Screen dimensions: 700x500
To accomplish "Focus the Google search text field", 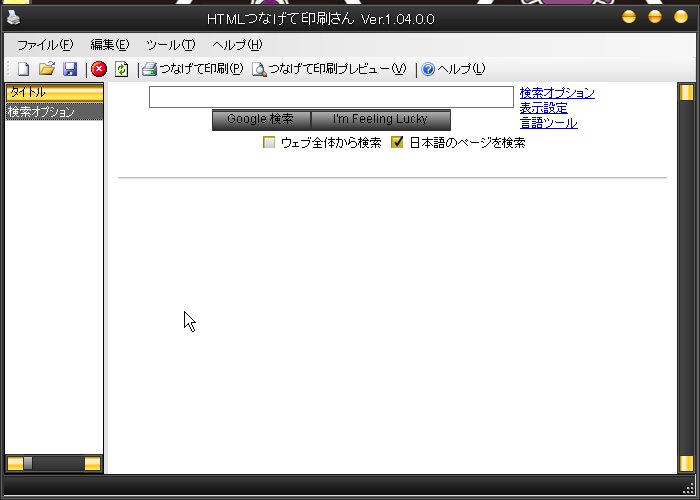I will click(331, 97).
